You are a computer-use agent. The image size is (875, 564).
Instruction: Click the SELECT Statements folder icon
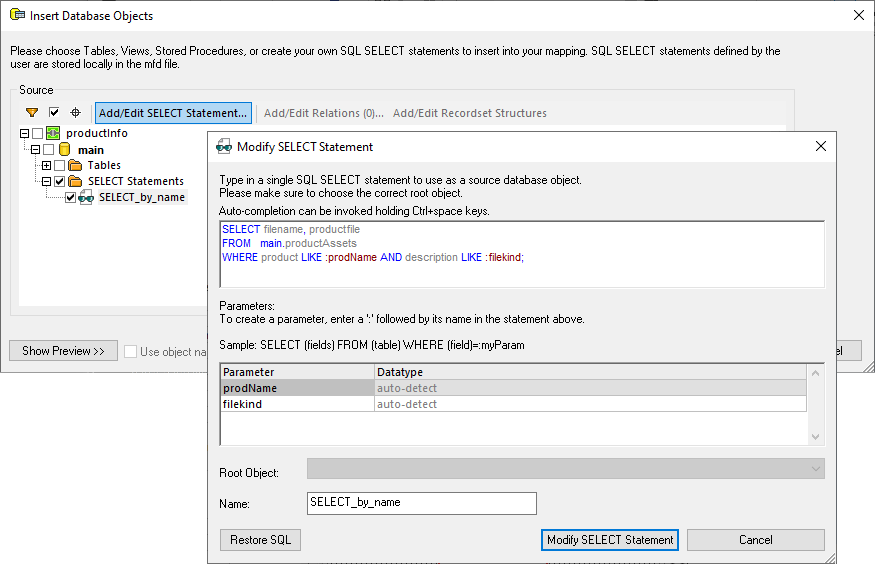pyautogui.click(x=75, y=182)
